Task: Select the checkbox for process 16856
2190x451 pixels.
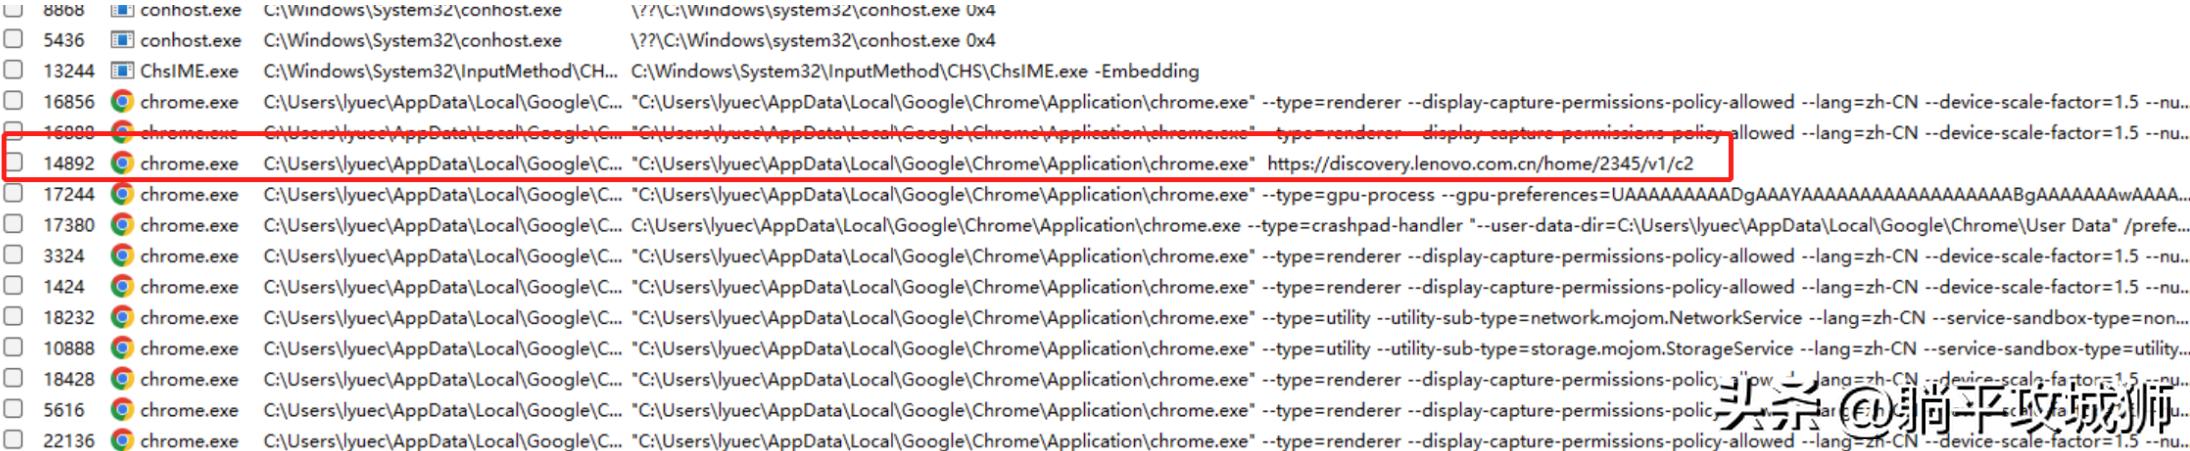Action: 13,100
